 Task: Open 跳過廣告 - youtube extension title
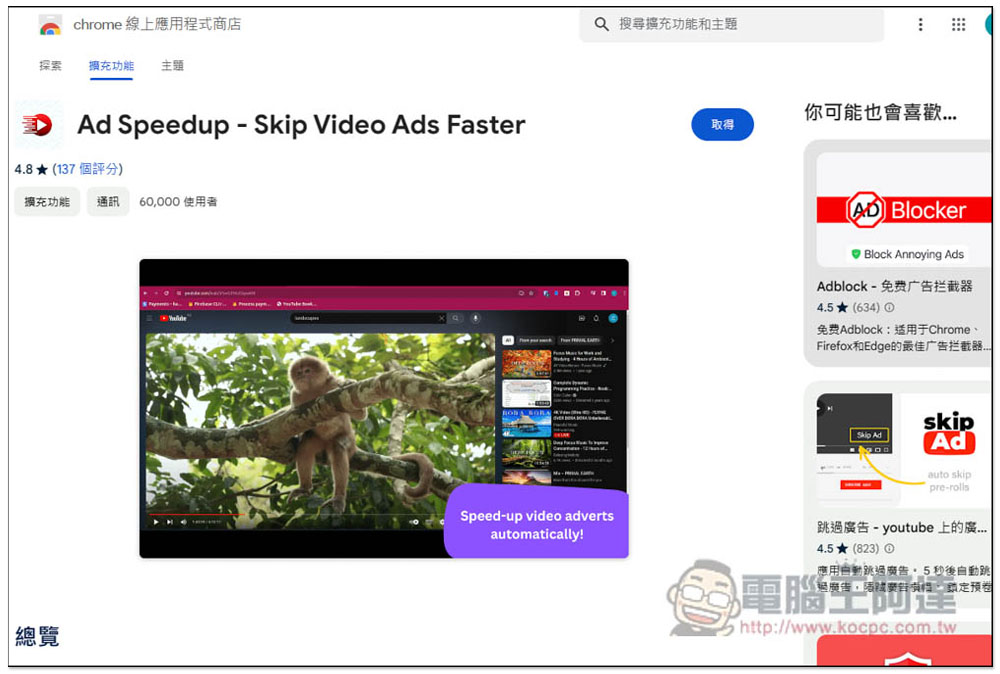902,527
